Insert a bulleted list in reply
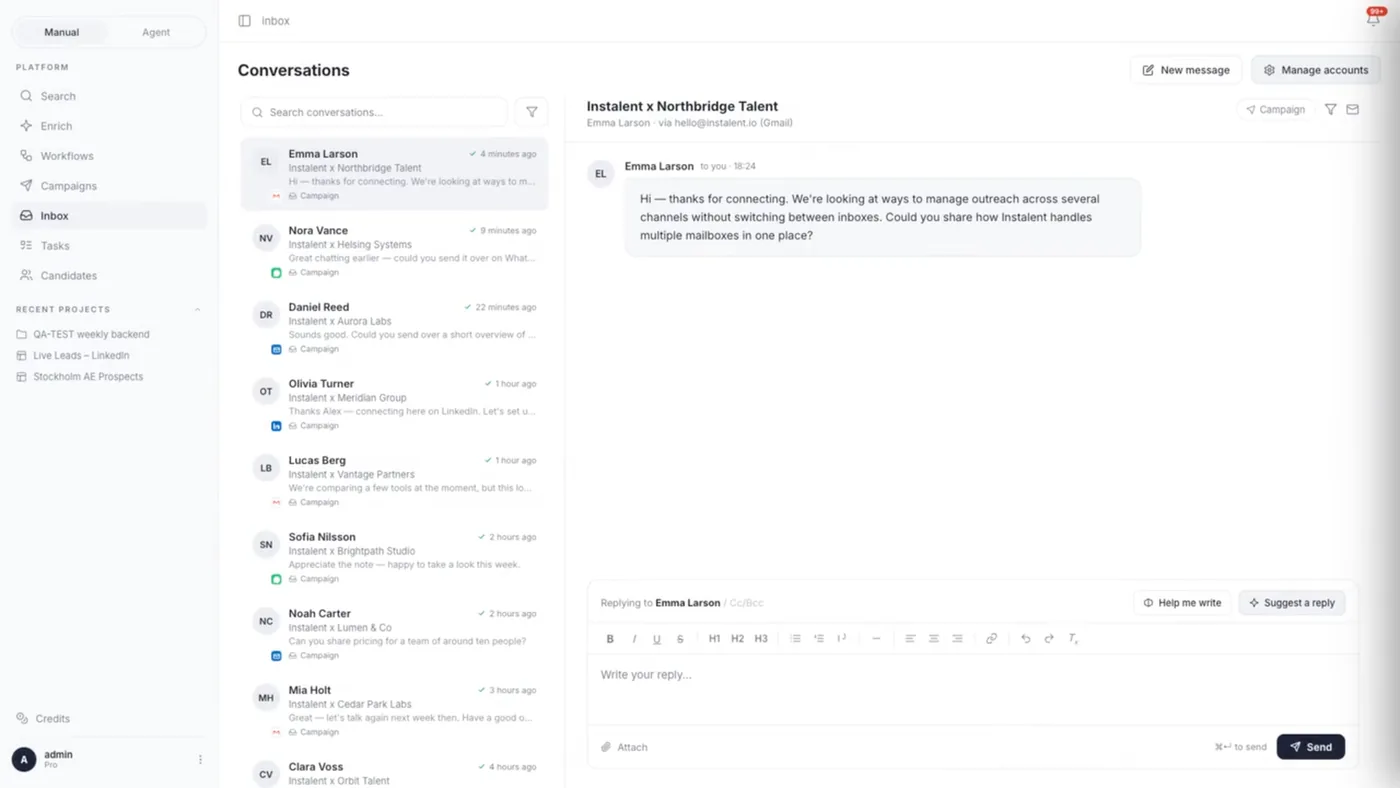The height and width of the screenshot is (788, 1400). [795, 638]
